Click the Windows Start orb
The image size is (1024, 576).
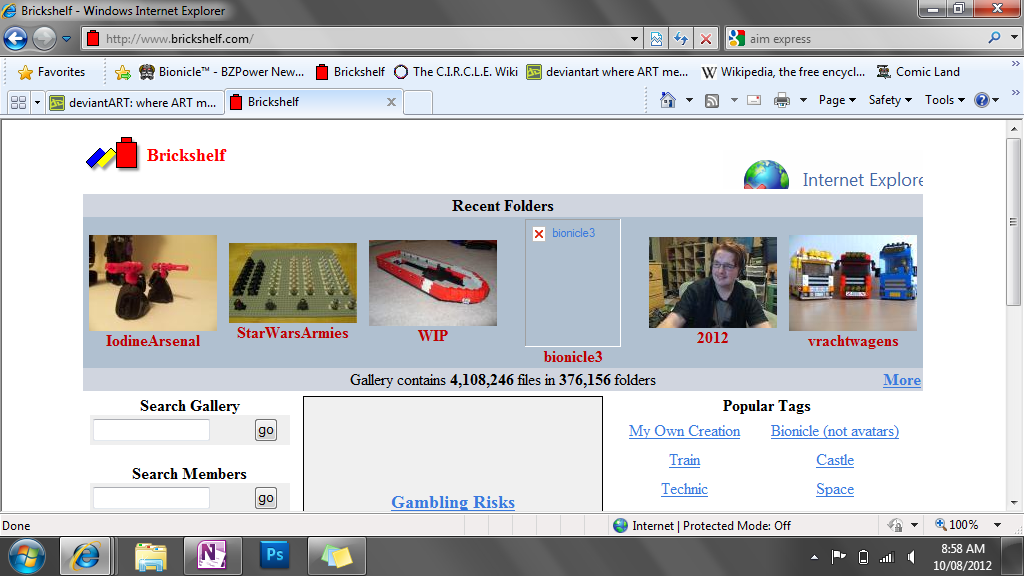pyautogui.click(x=27, y=556)
